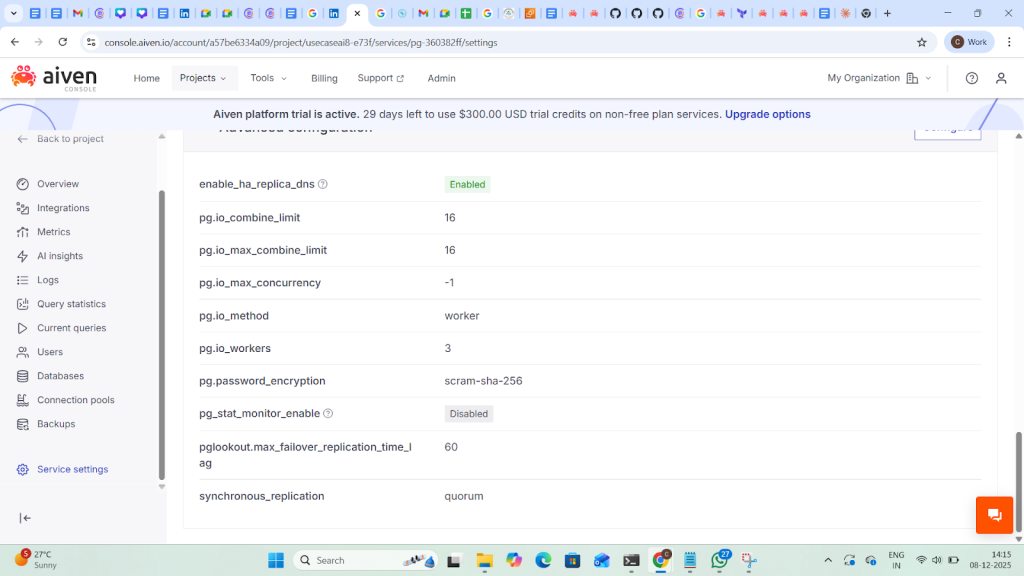Click the info icon beside enable_ha_replica_dns

[323, 184]
